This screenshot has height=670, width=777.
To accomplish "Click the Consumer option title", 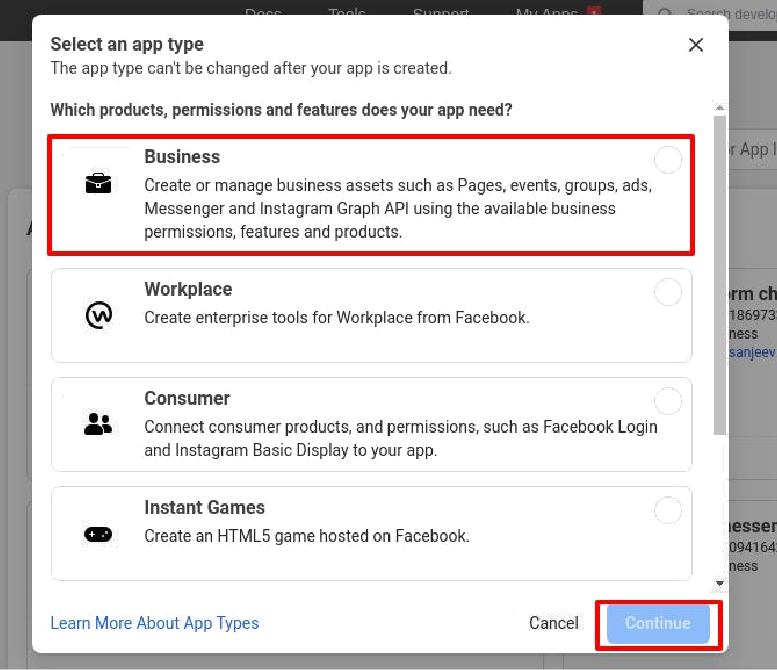I will 187,398.
